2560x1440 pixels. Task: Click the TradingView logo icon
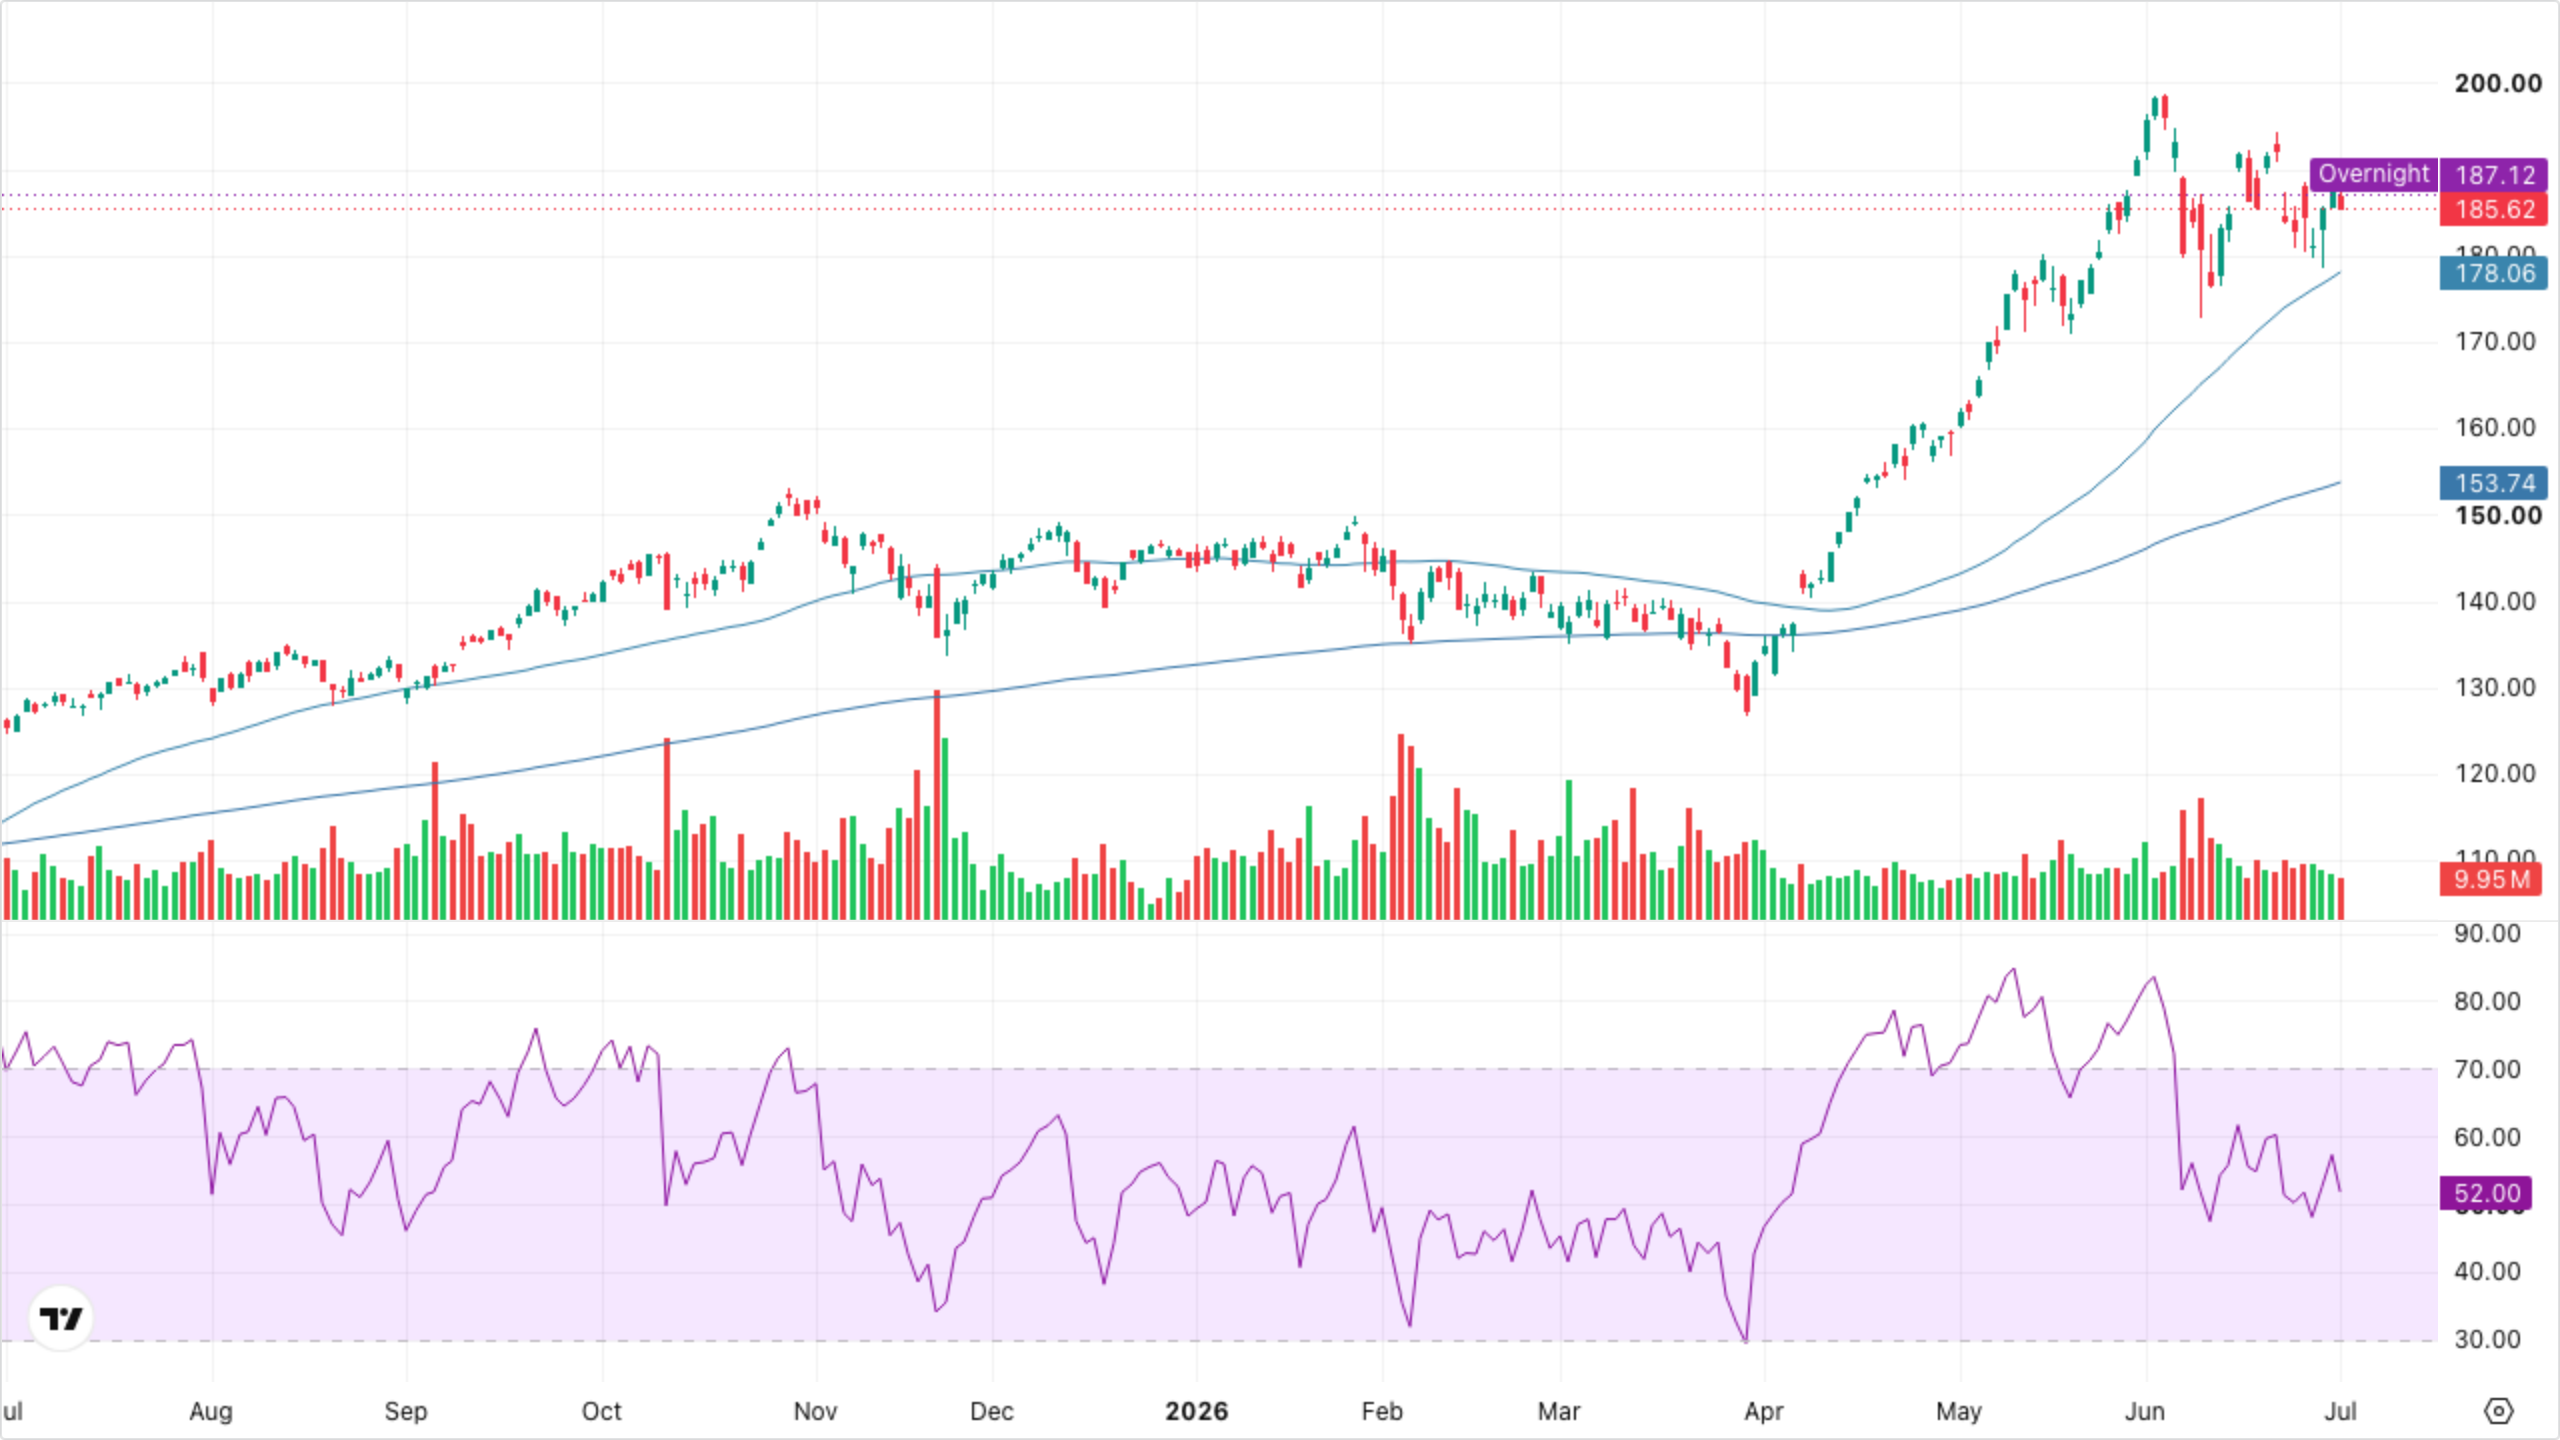tap(61, 1318)
